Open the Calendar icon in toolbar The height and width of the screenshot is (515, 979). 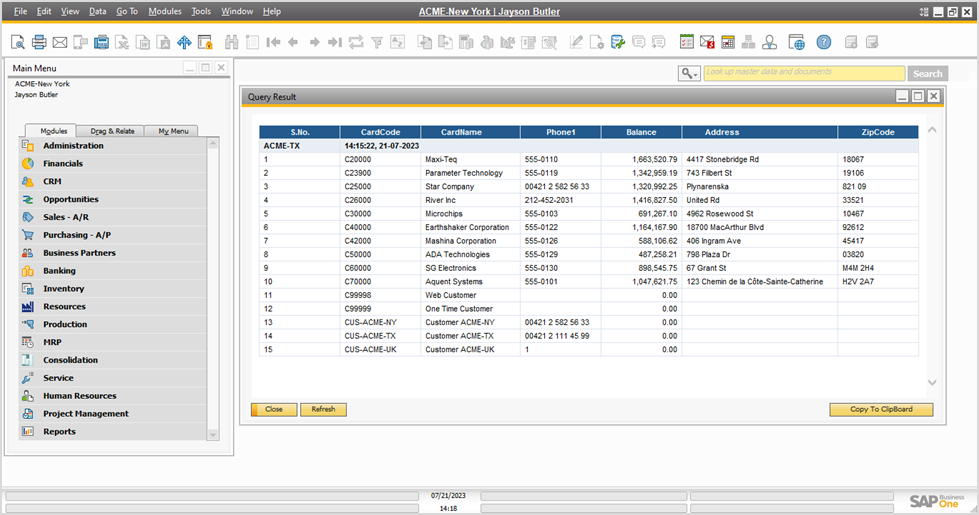click(728, 42)
